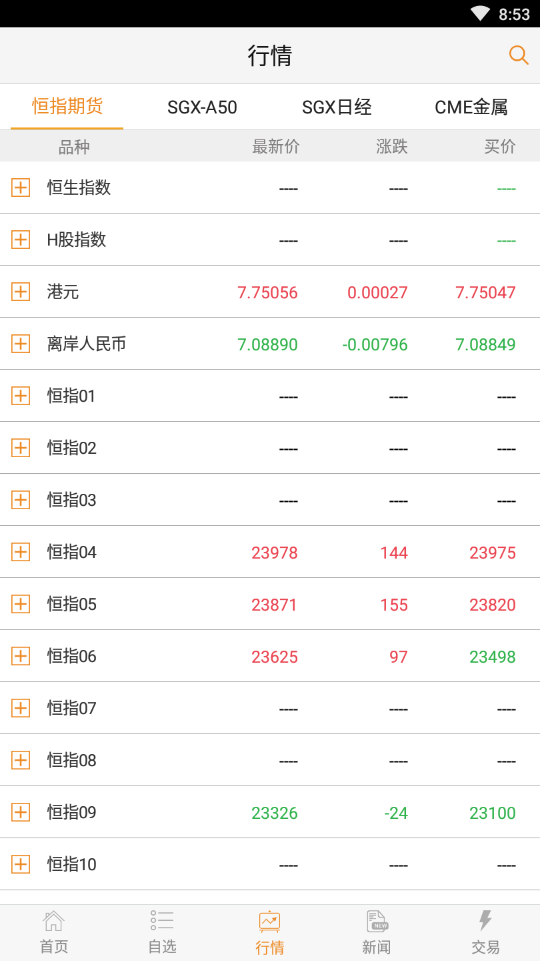
Task: Select the 行情 market chart icon
Action: (x=270, y=921)
